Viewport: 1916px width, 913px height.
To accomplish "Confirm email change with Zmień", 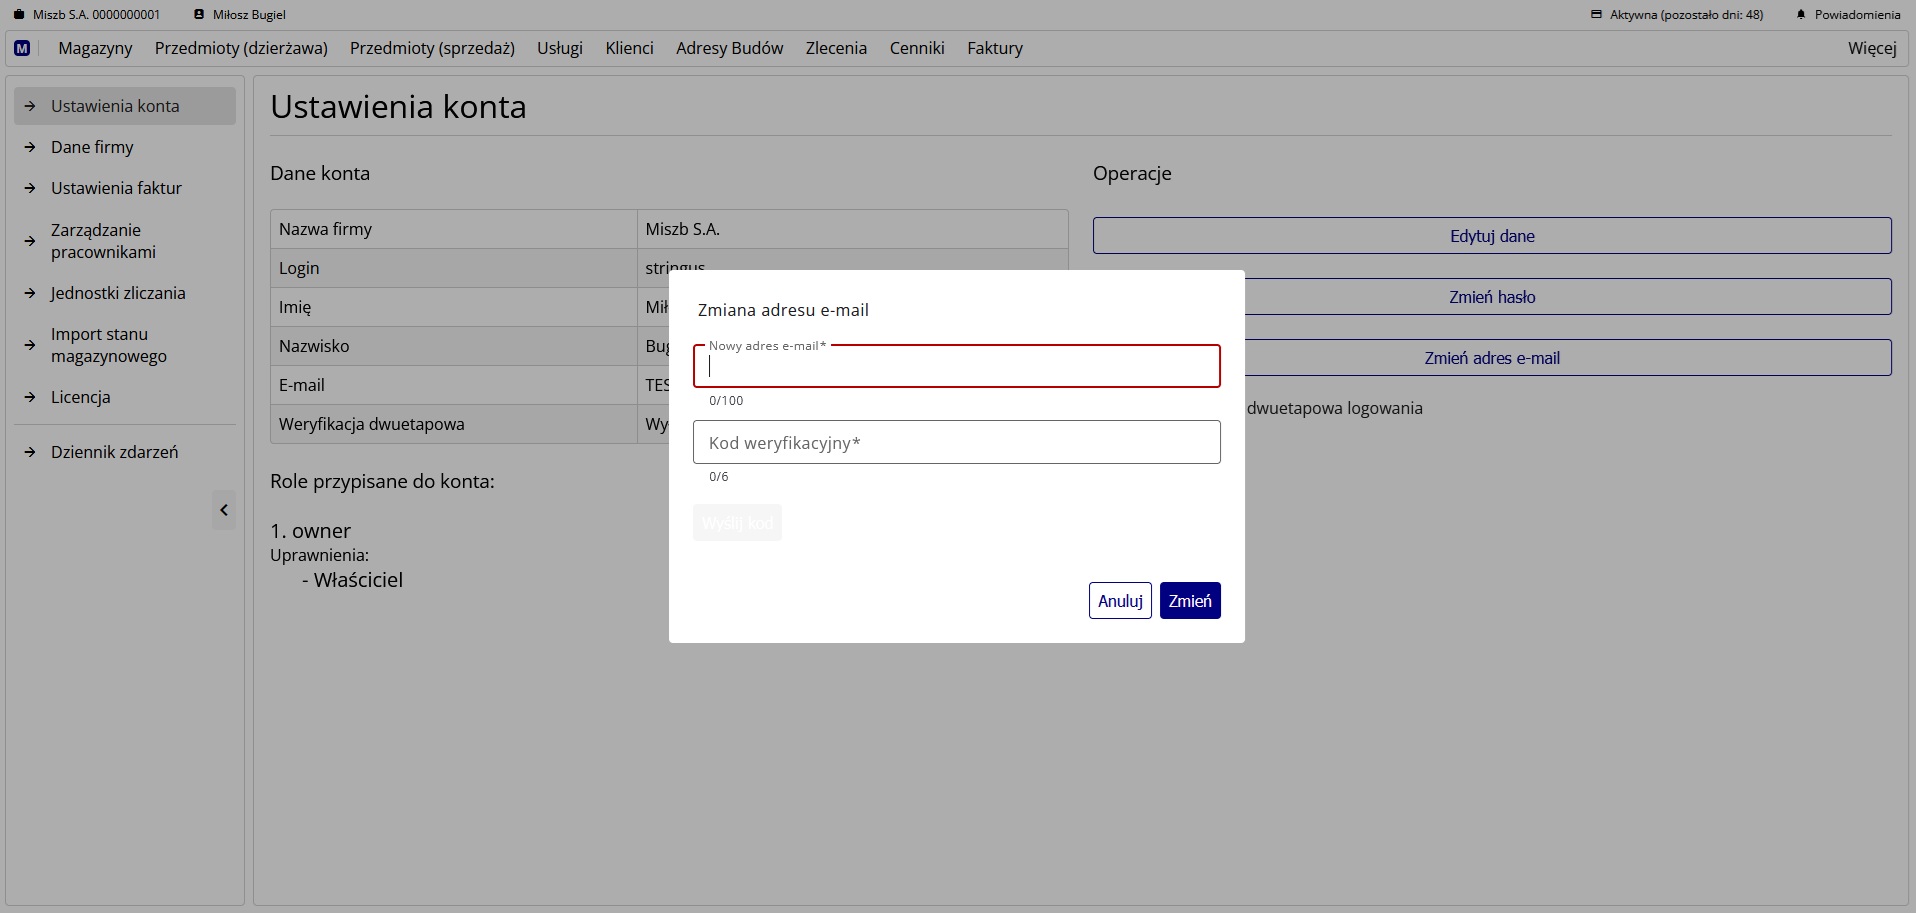I will coord(1190,600).
